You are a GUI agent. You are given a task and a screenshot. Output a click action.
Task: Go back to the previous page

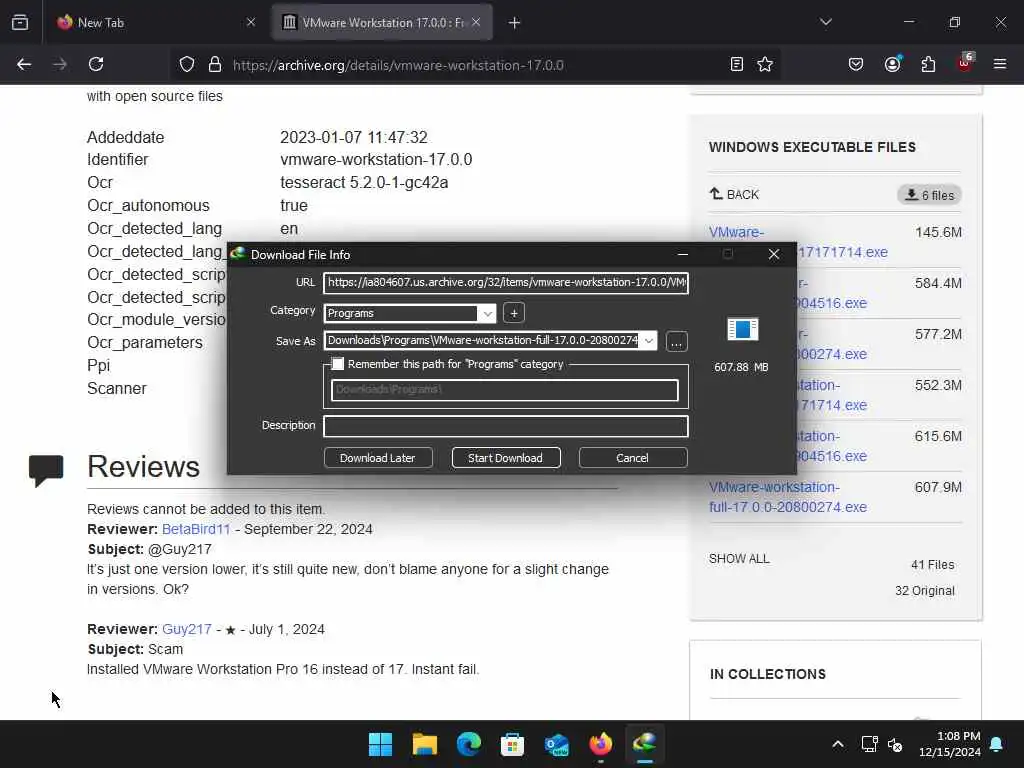(24, 64)
